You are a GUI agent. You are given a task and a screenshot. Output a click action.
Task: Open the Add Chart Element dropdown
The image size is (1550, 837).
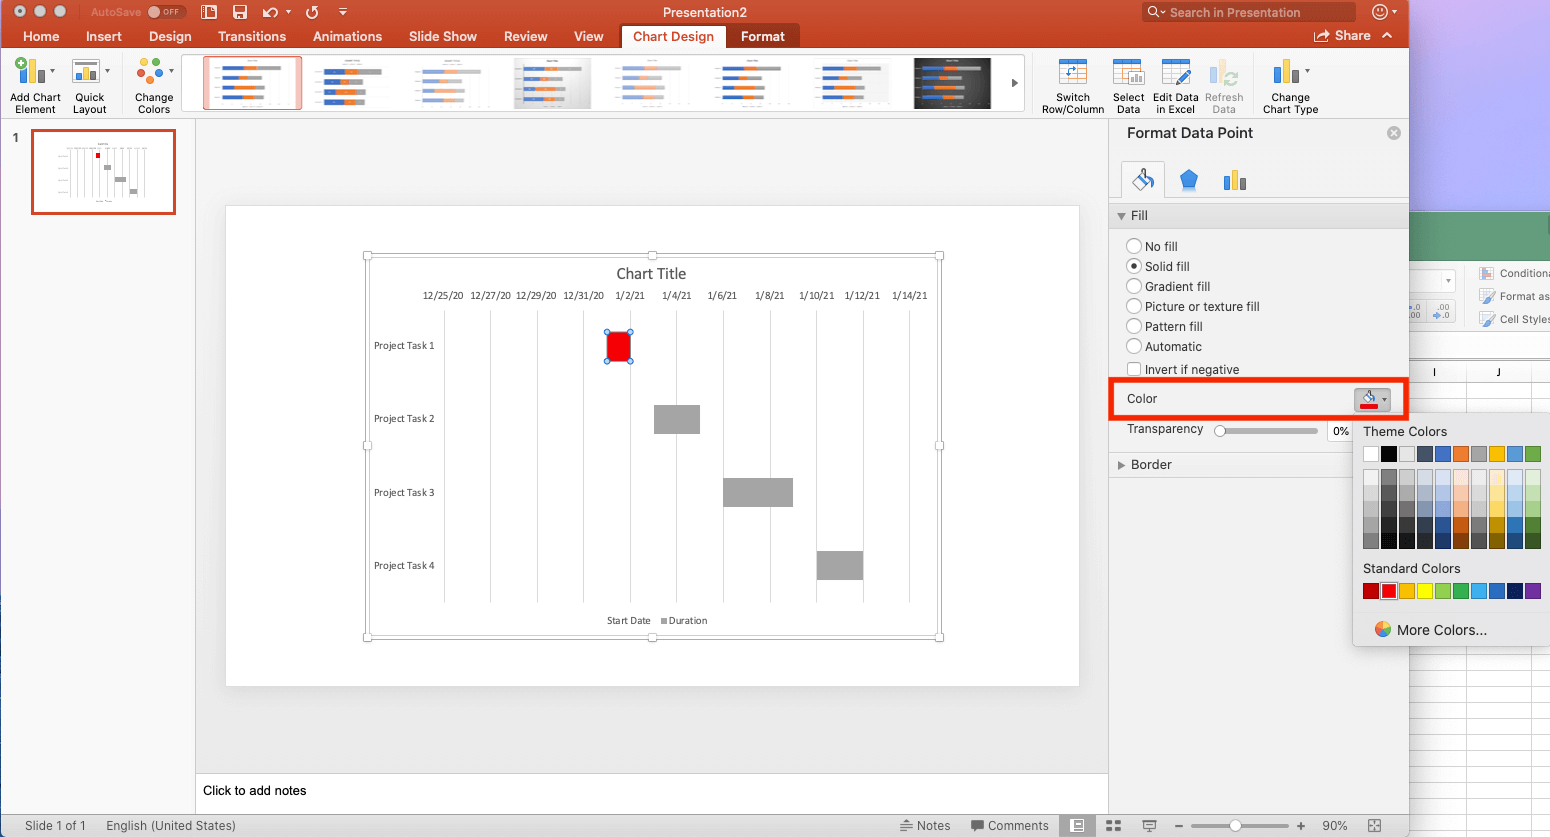[x=34, y=84]
